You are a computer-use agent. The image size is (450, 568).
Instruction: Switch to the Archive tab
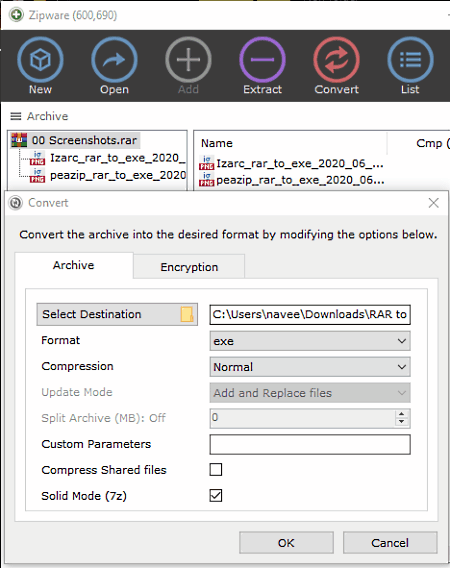click(74, 265)
